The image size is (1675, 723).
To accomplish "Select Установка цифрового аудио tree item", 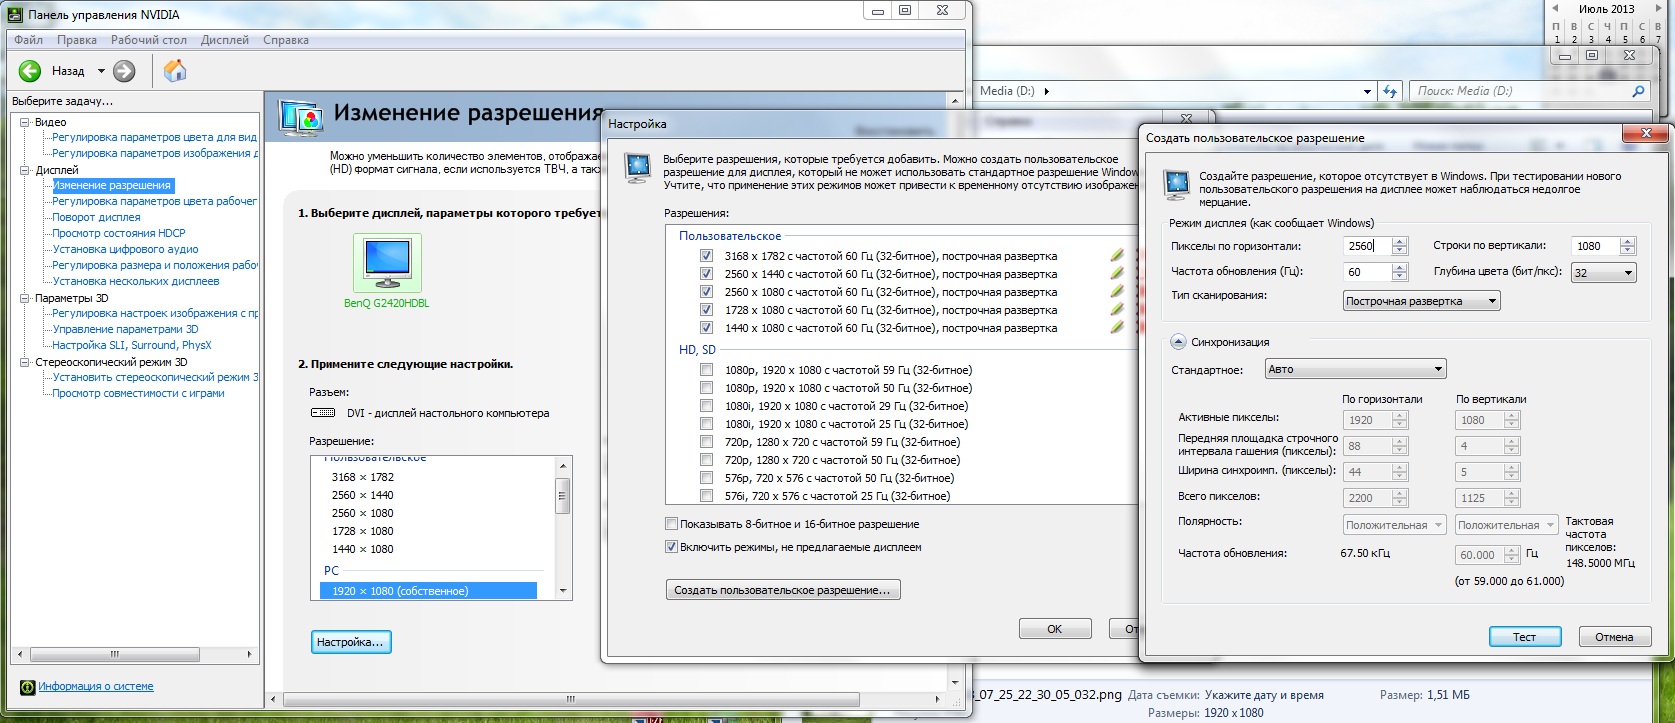I will (125, 249).
